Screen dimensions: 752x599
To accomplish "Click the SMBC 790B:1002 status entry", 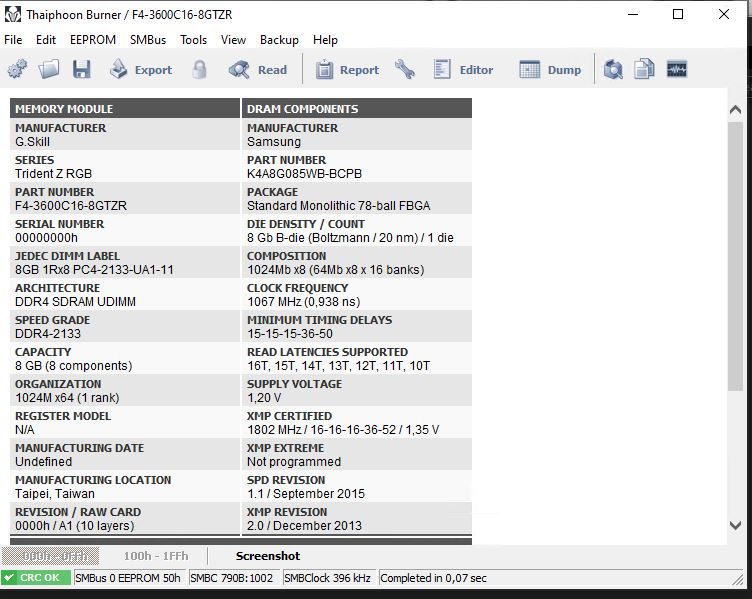I will (x=232, y=578).
